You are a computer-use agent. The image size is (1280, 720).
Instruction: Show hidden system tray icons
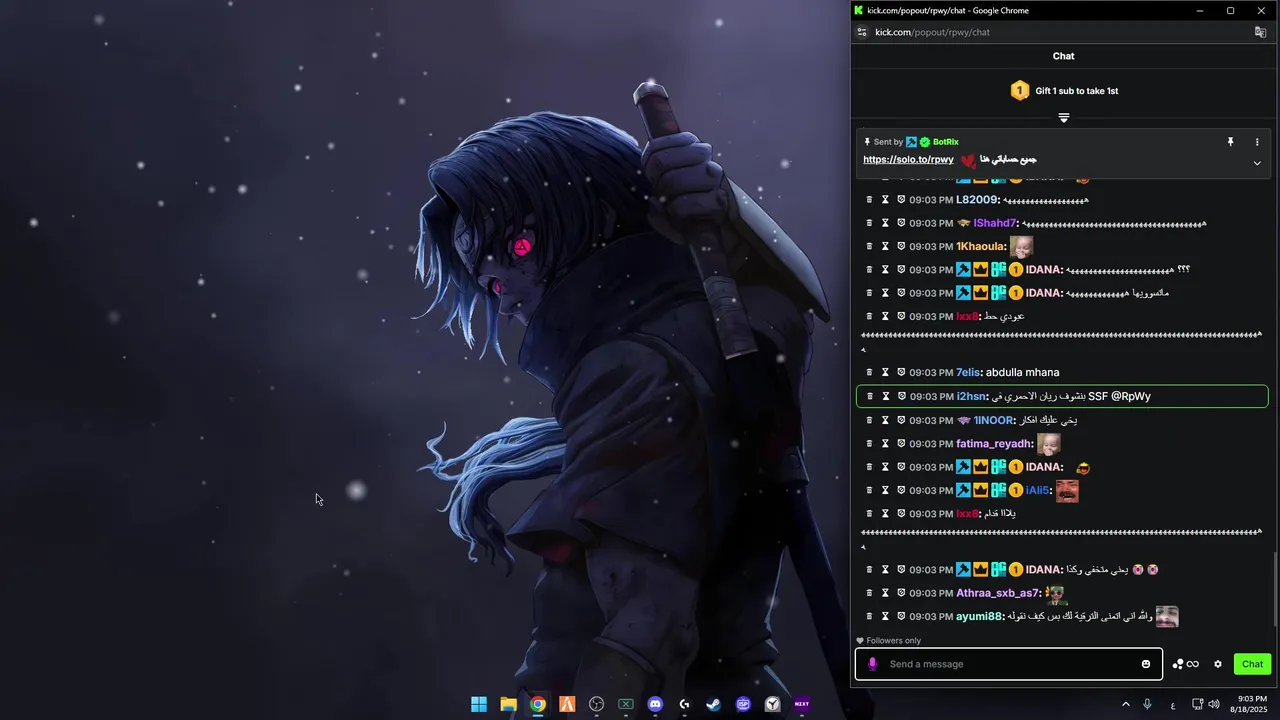1125,704
